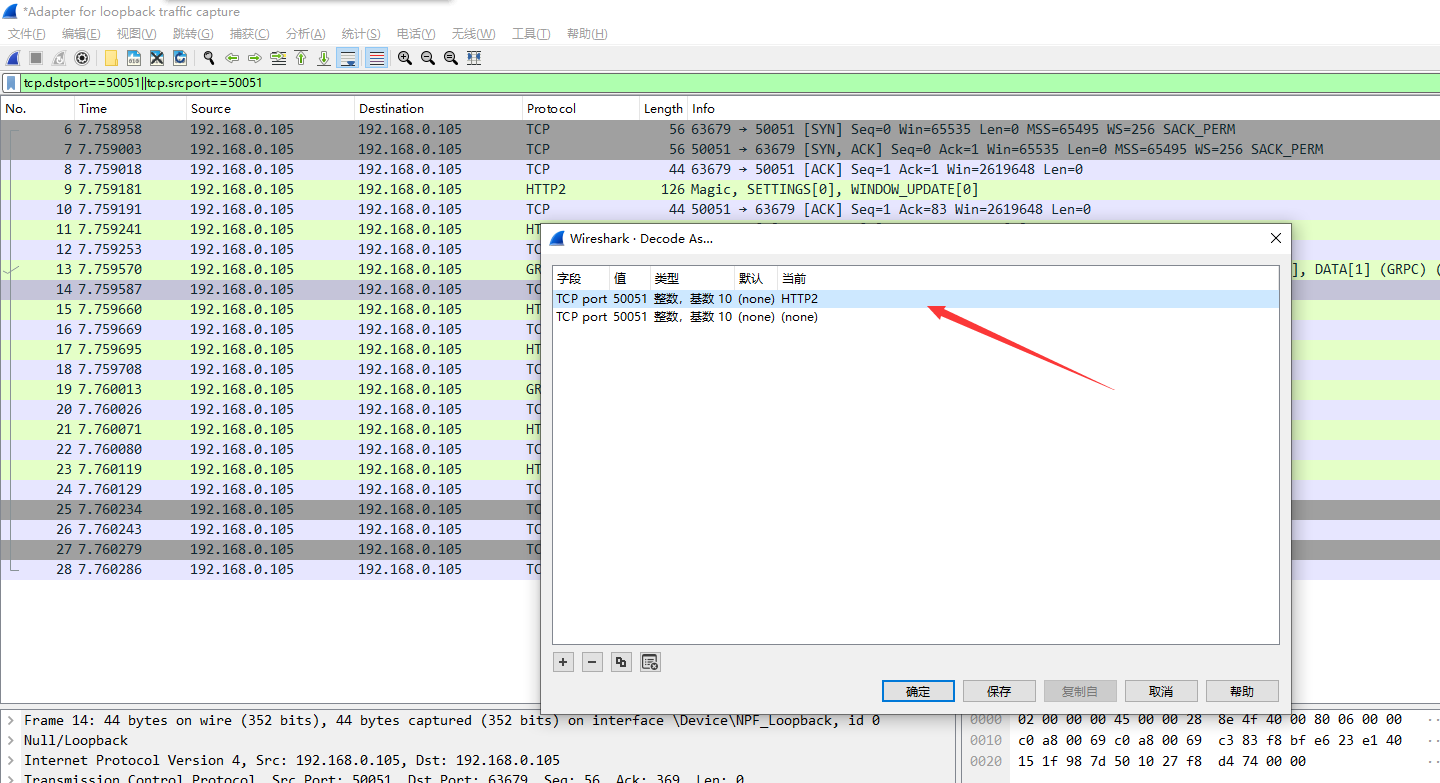The image size is (1440, 783).
Task: Select the second row's current (none) value
Action: tap(799, 317)
